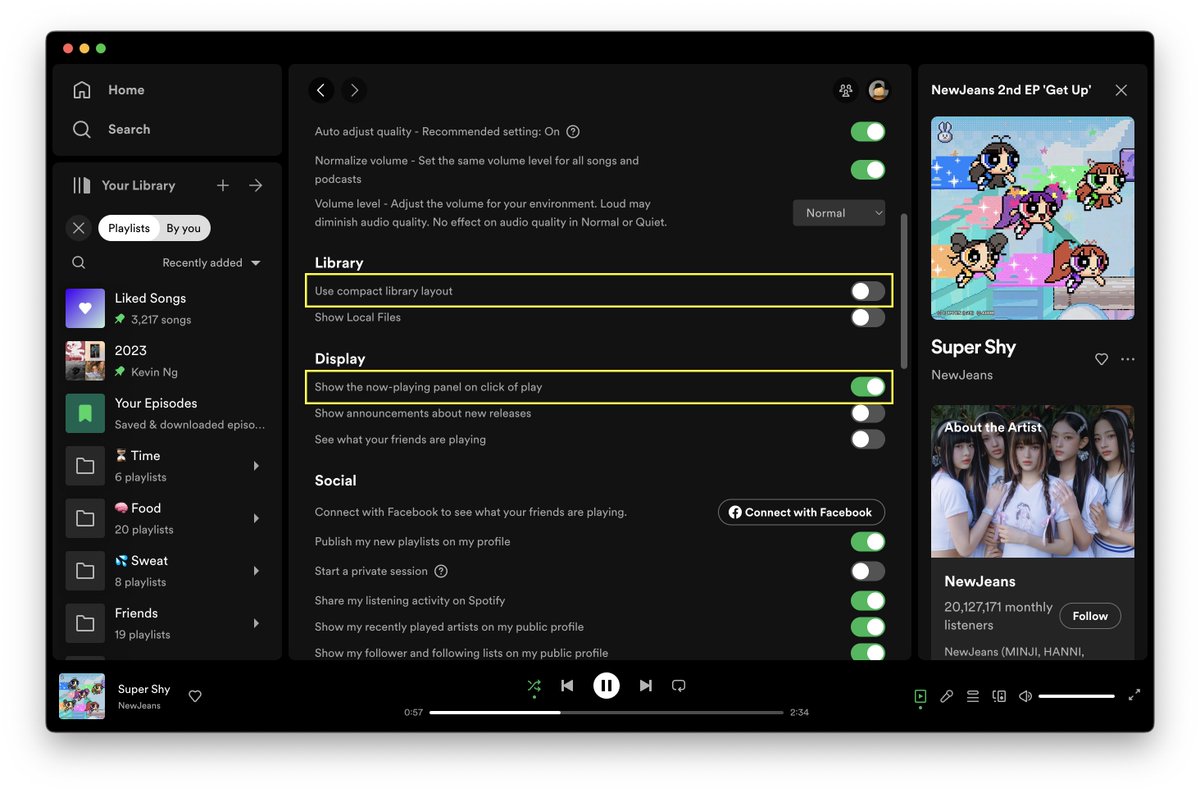
Task: Click the settings page scrollbar
Action: (905, 290)
